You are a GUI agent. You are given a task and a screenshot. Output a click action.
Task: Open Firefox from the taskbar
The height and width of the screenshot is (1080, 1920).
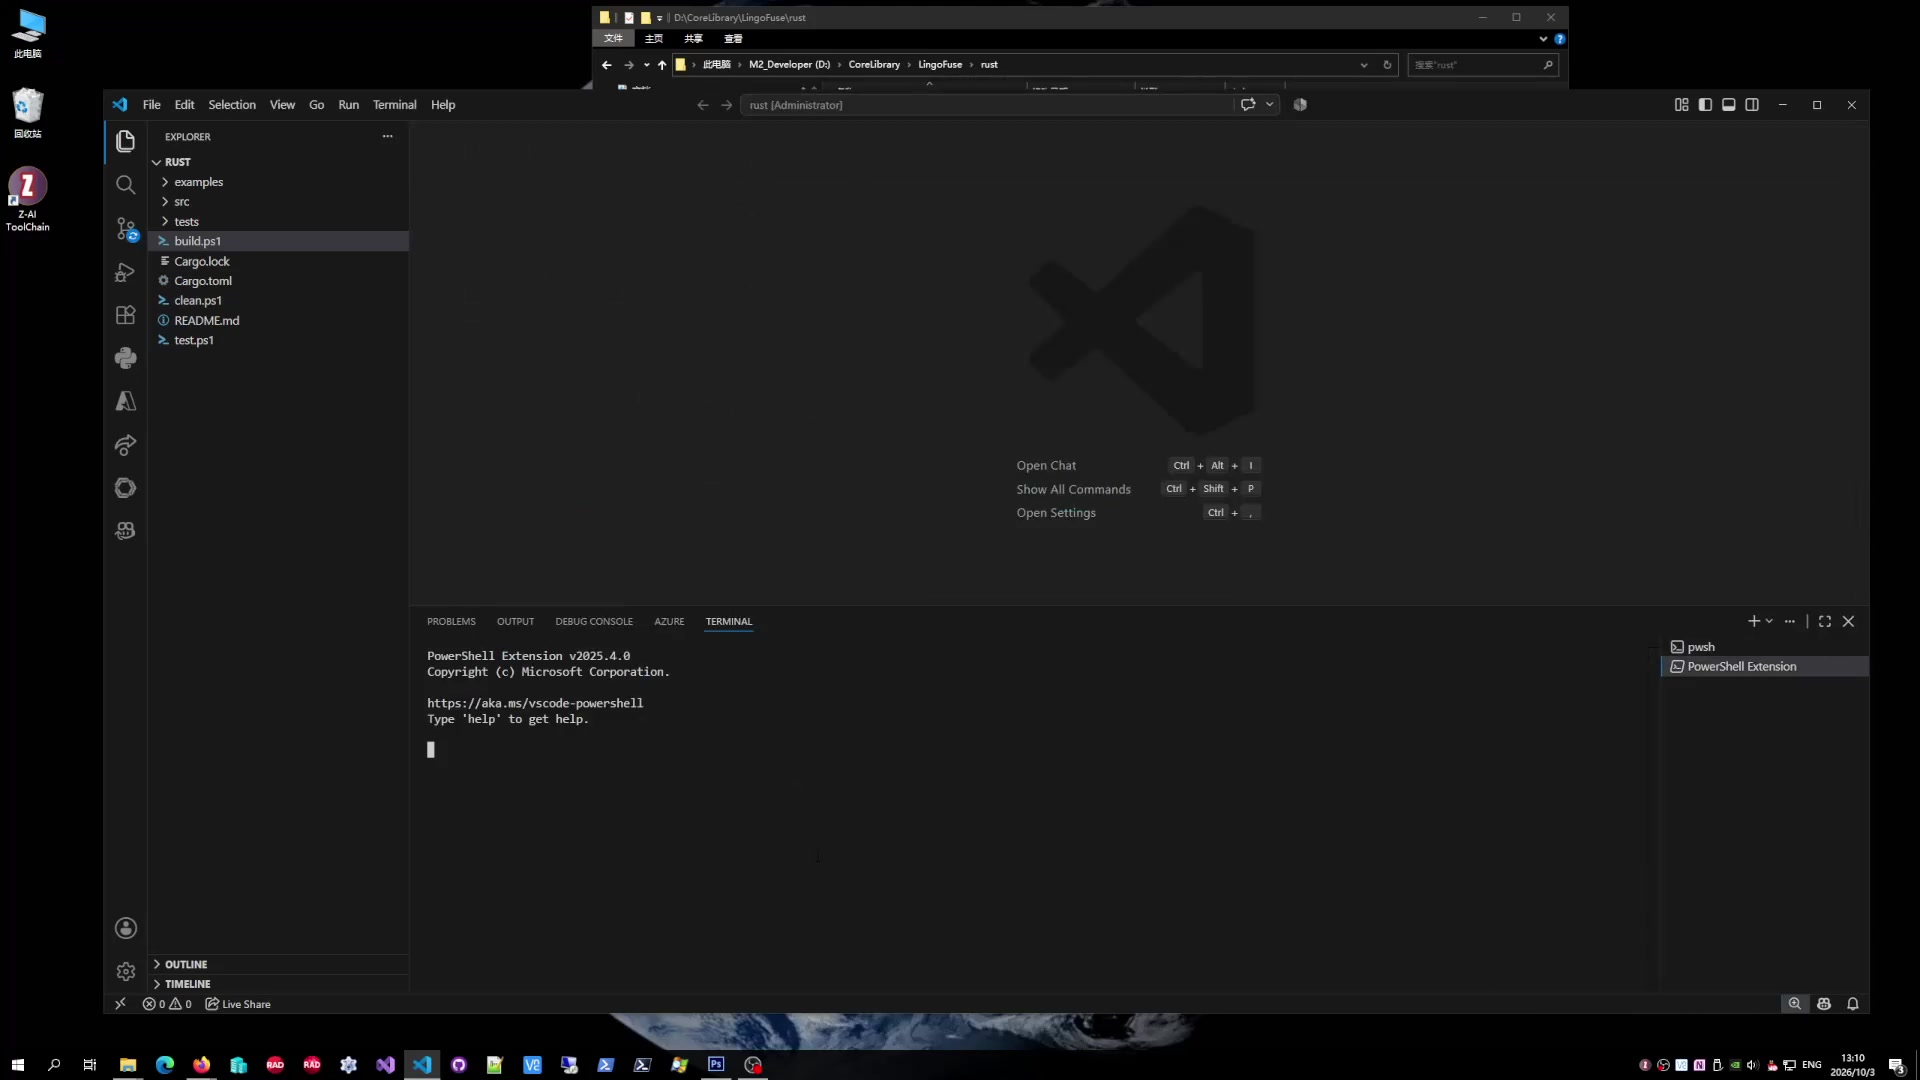pos(202,1065)
